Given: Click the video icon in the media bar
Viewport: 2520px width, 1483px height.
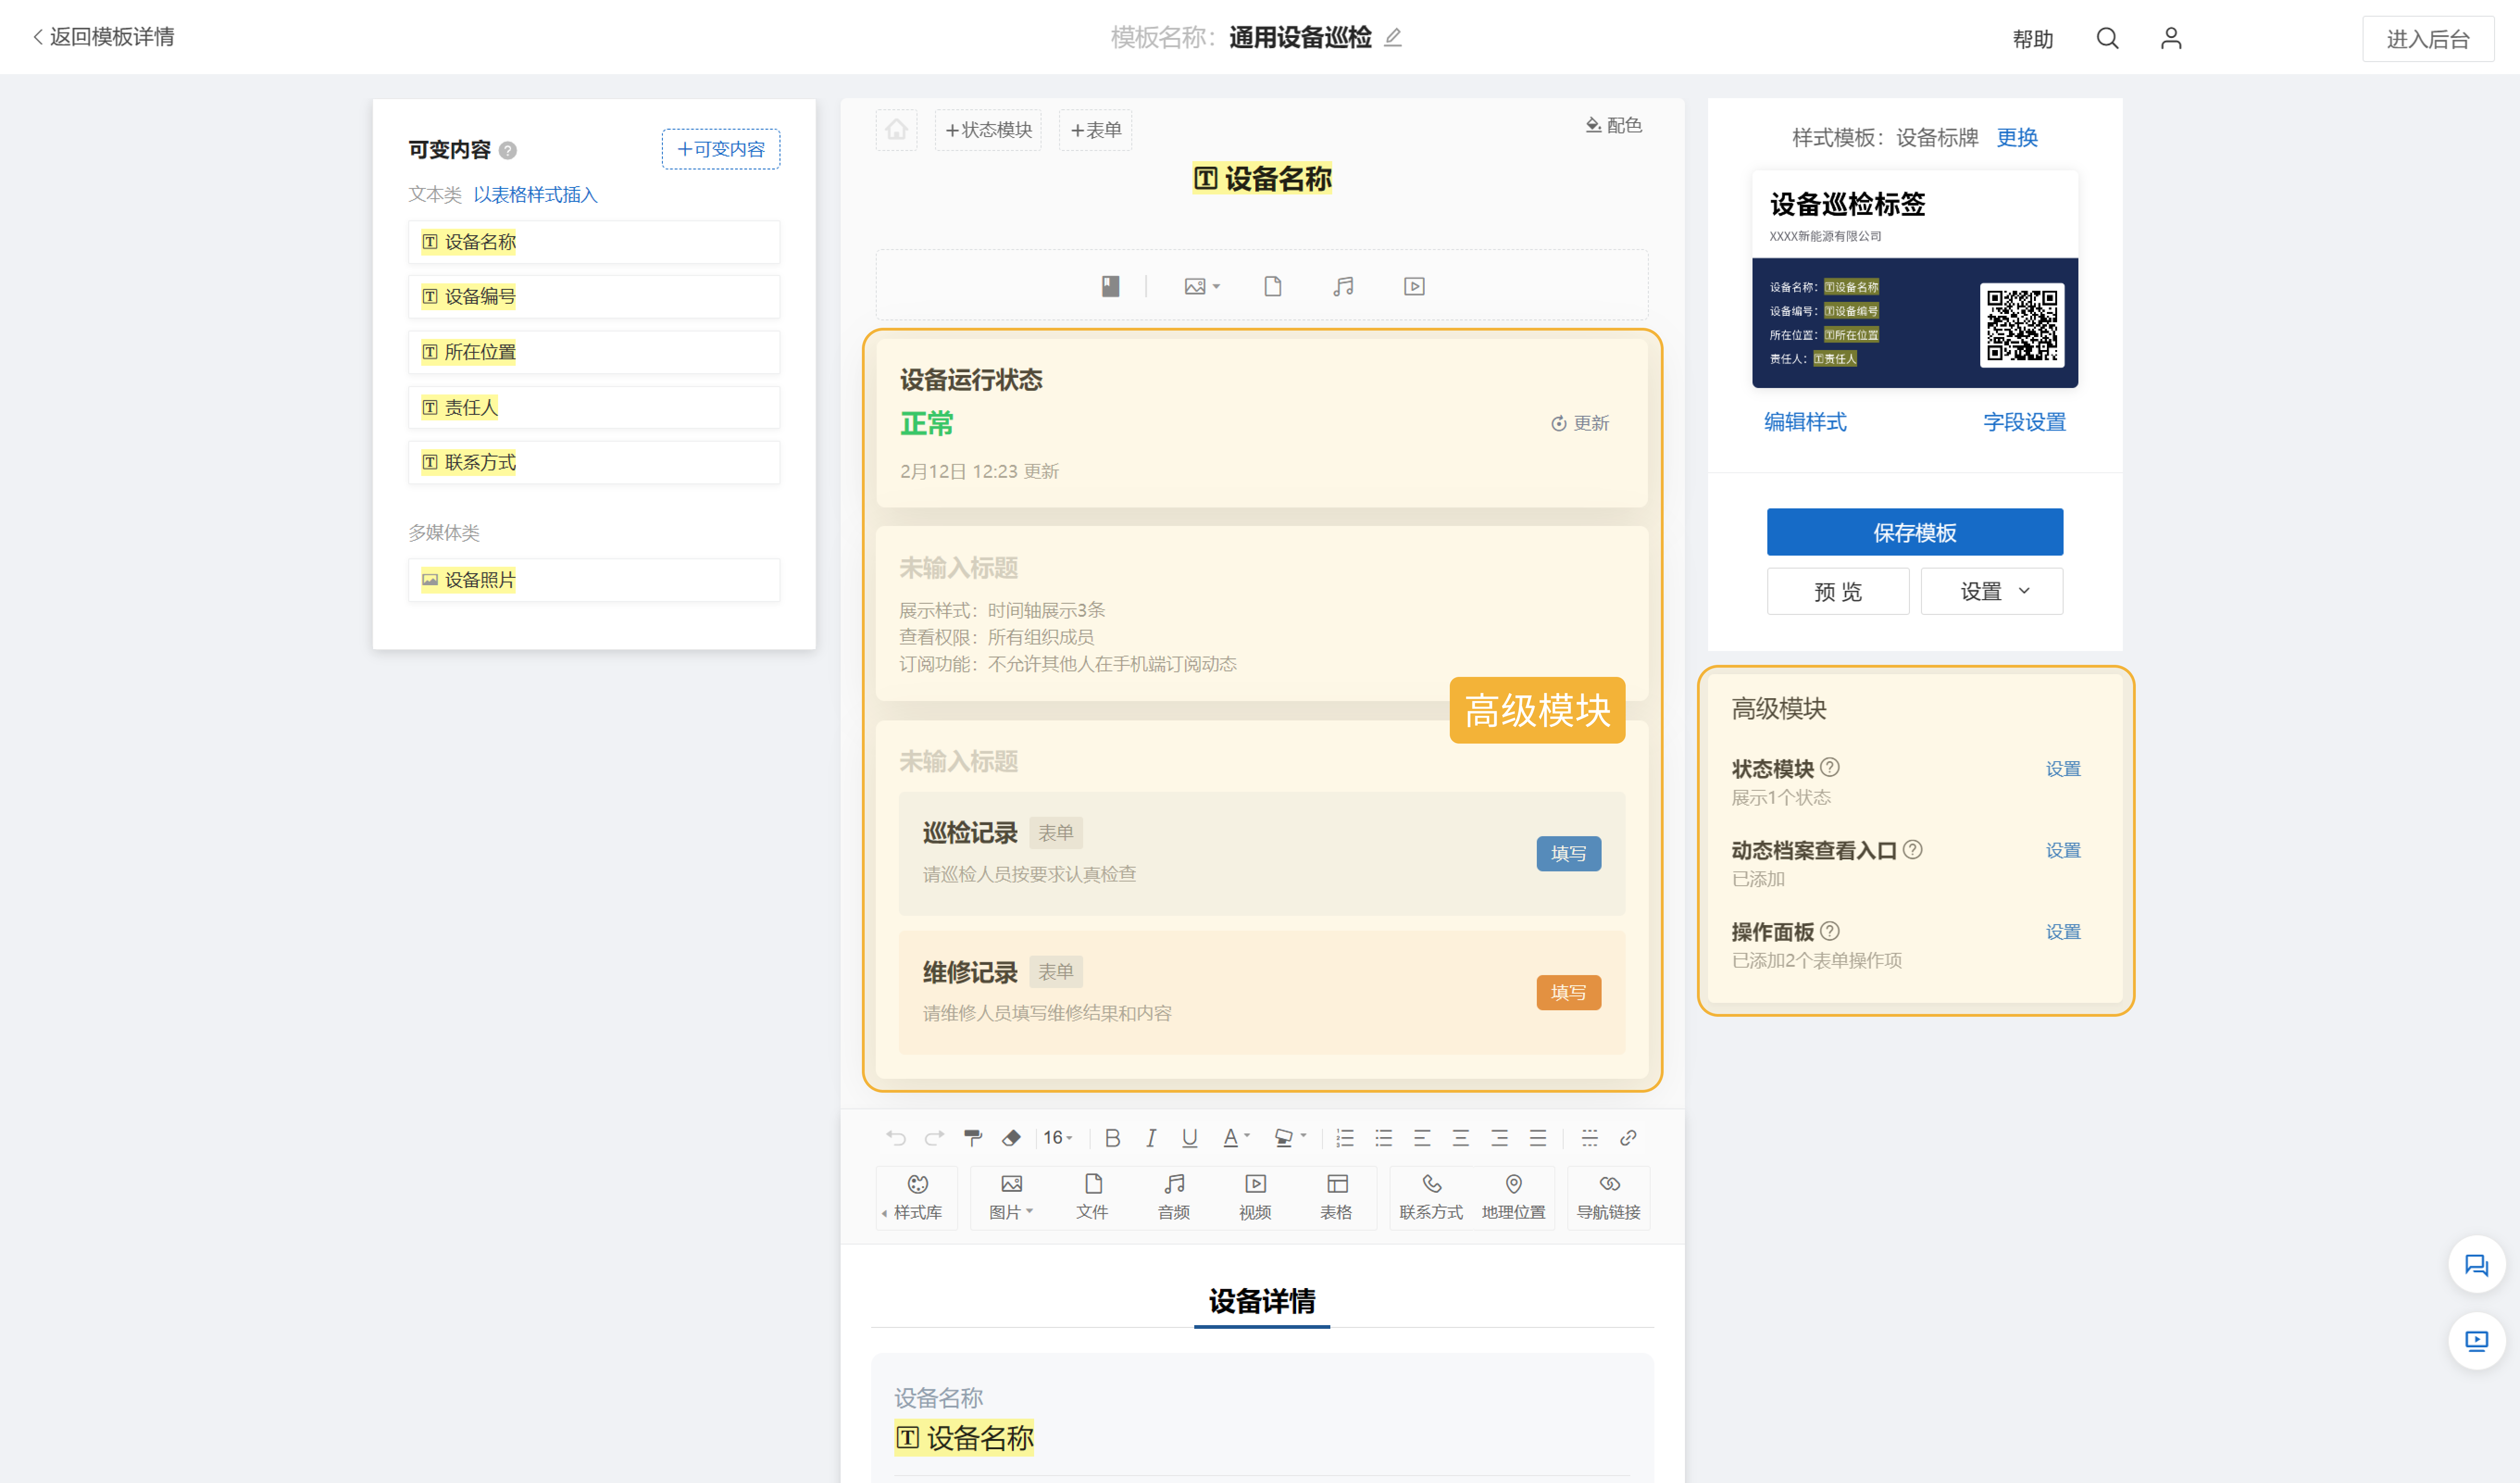Looking at the screenshot, I should (1414, 286).
